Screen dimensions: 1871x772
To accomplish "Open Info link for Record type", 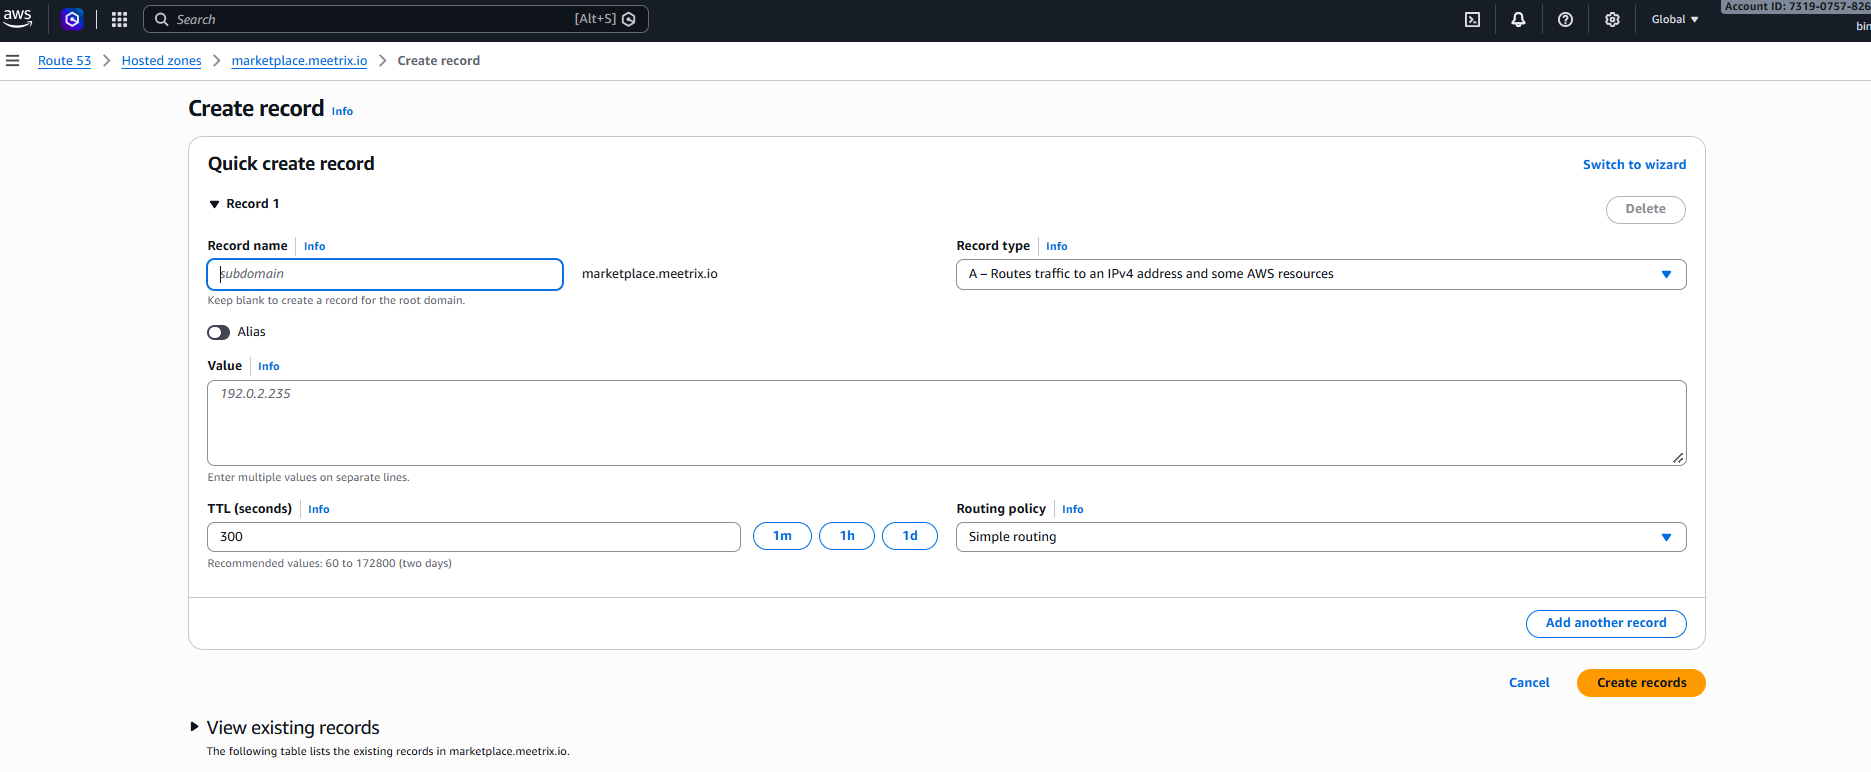I will click(x=1057, y=246).
